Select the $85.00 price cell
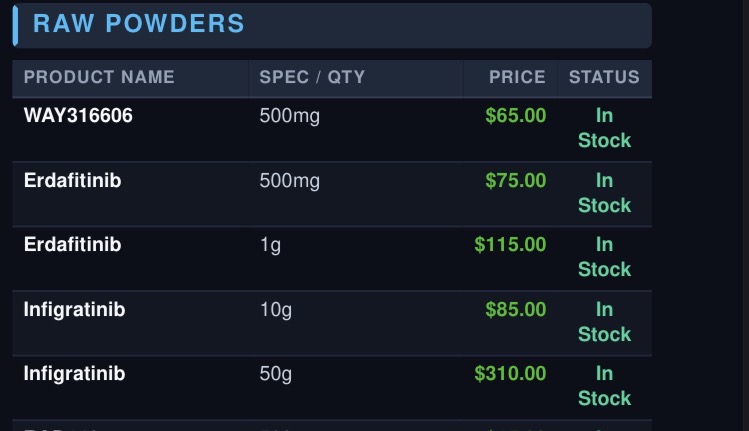Image resolution: width=749 pixels, height=431 pixels. pyautogui.click(x=515, y=310)
